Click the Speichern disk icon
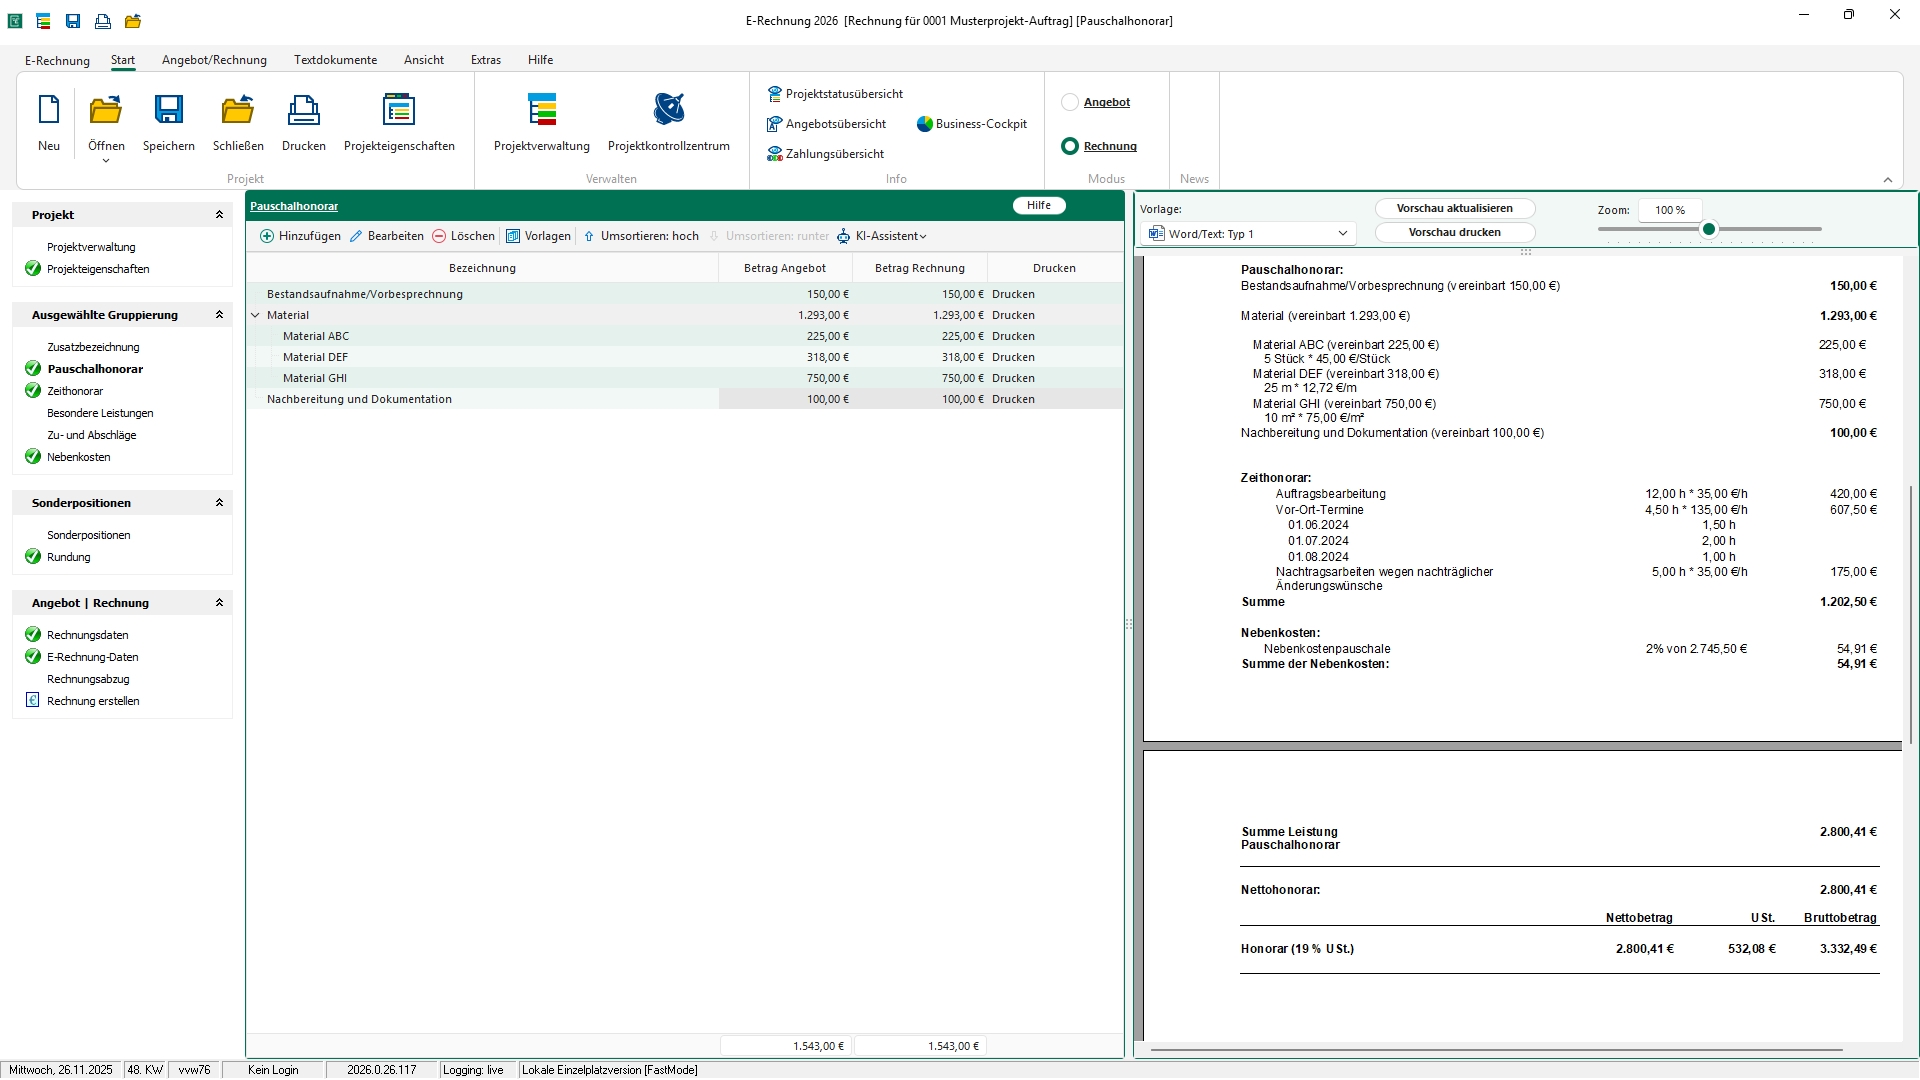Viewport: 1920px width, 1080px height. (x=168, y=110)
